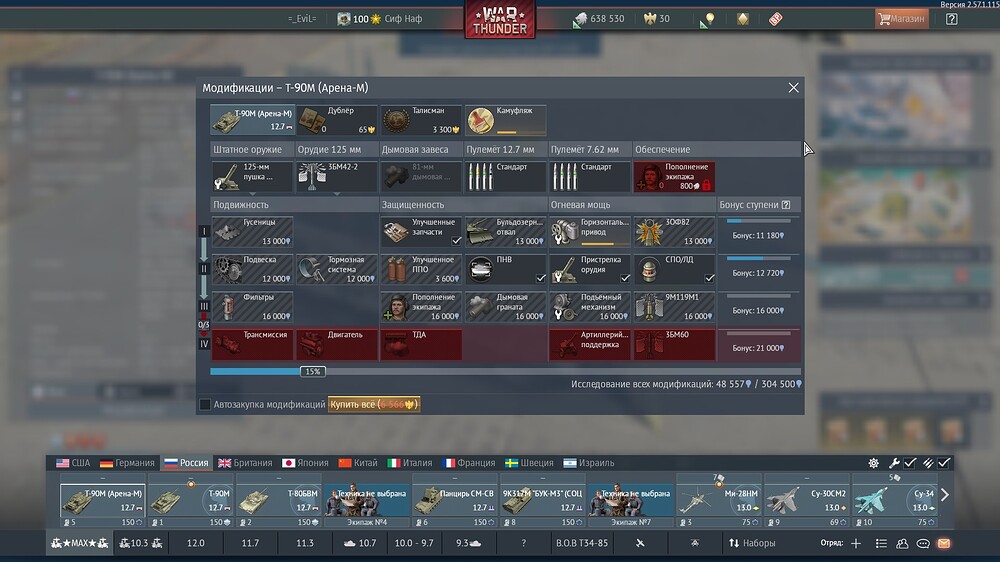Select the Подъемный механизм modification
The height and width of the screenshot is (562, 1000).
click(589, 307)
